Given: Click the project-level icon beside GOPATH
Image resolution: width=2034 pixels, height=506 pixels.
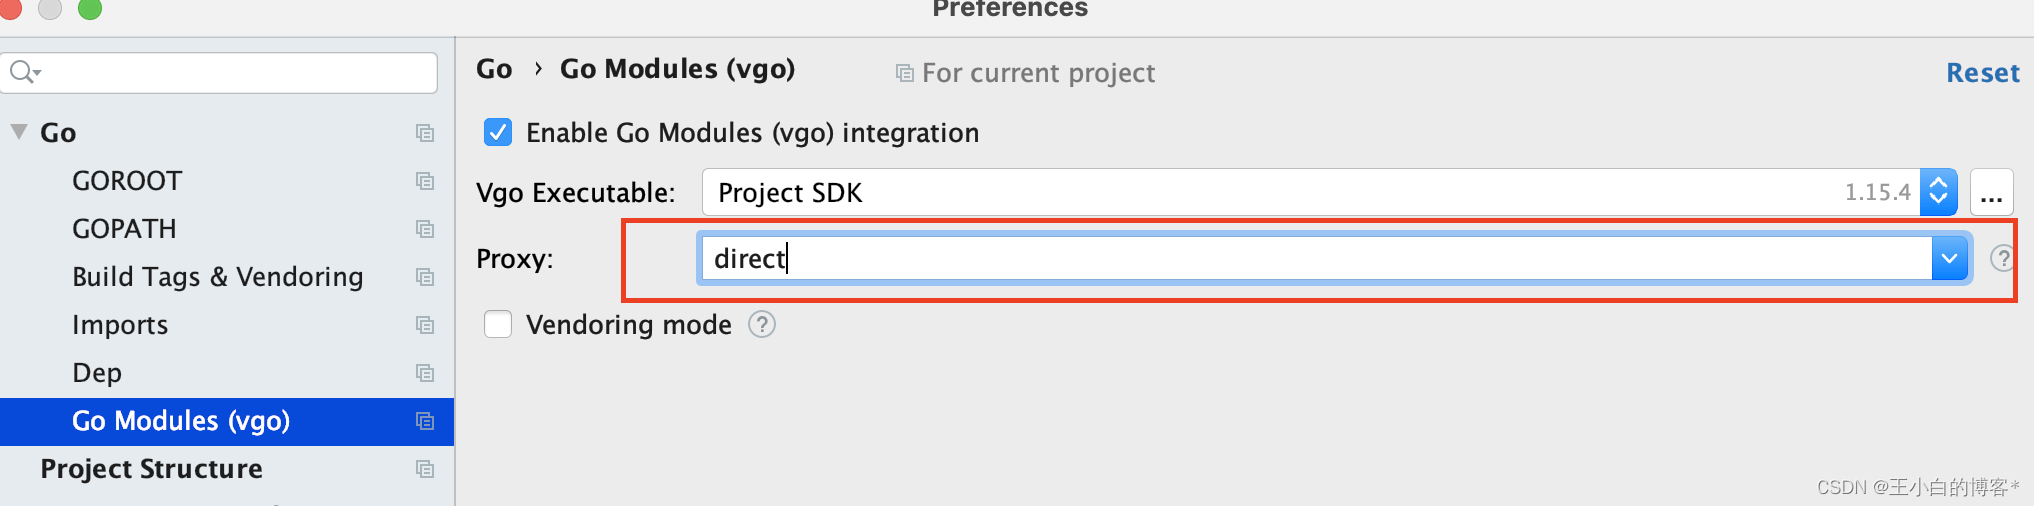Looking at the screenshot, I should click(425, 229).
